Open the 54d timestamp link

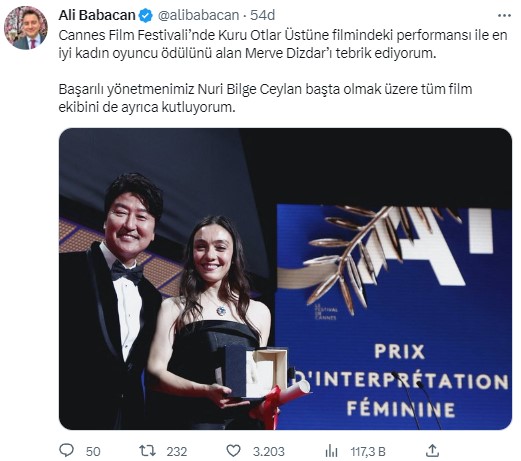coord(262,15)
